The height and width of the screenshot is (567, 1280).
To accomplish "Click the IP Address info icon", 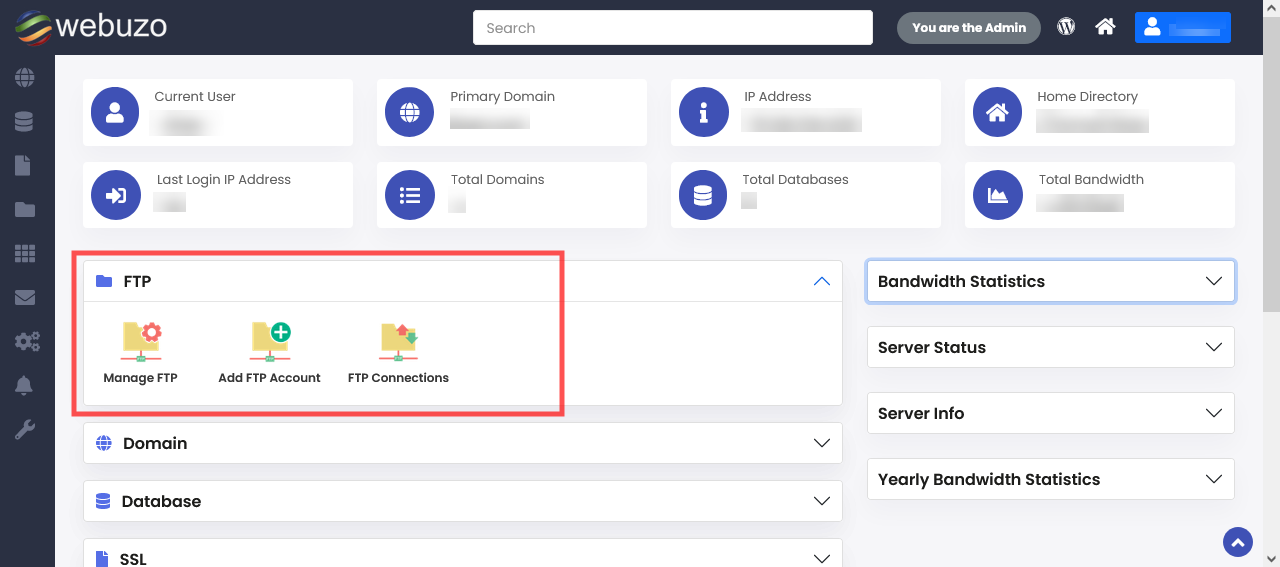I will click(x=703, y=112).
